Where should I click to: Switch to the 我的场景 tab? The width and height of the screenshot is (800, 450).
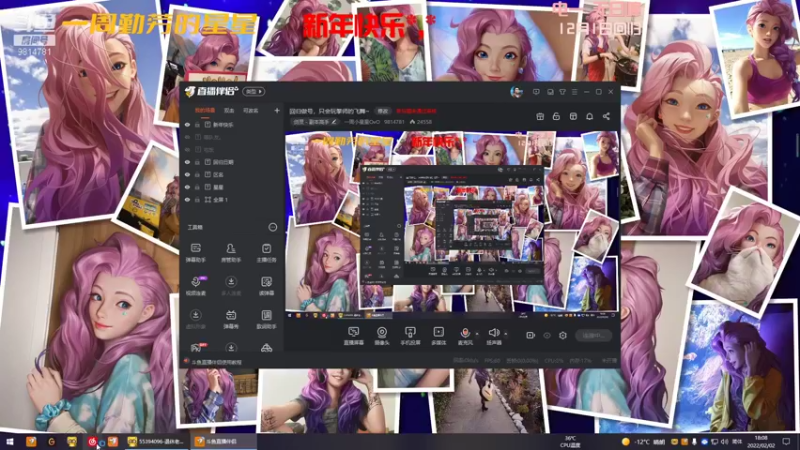(x=205, y=110)
